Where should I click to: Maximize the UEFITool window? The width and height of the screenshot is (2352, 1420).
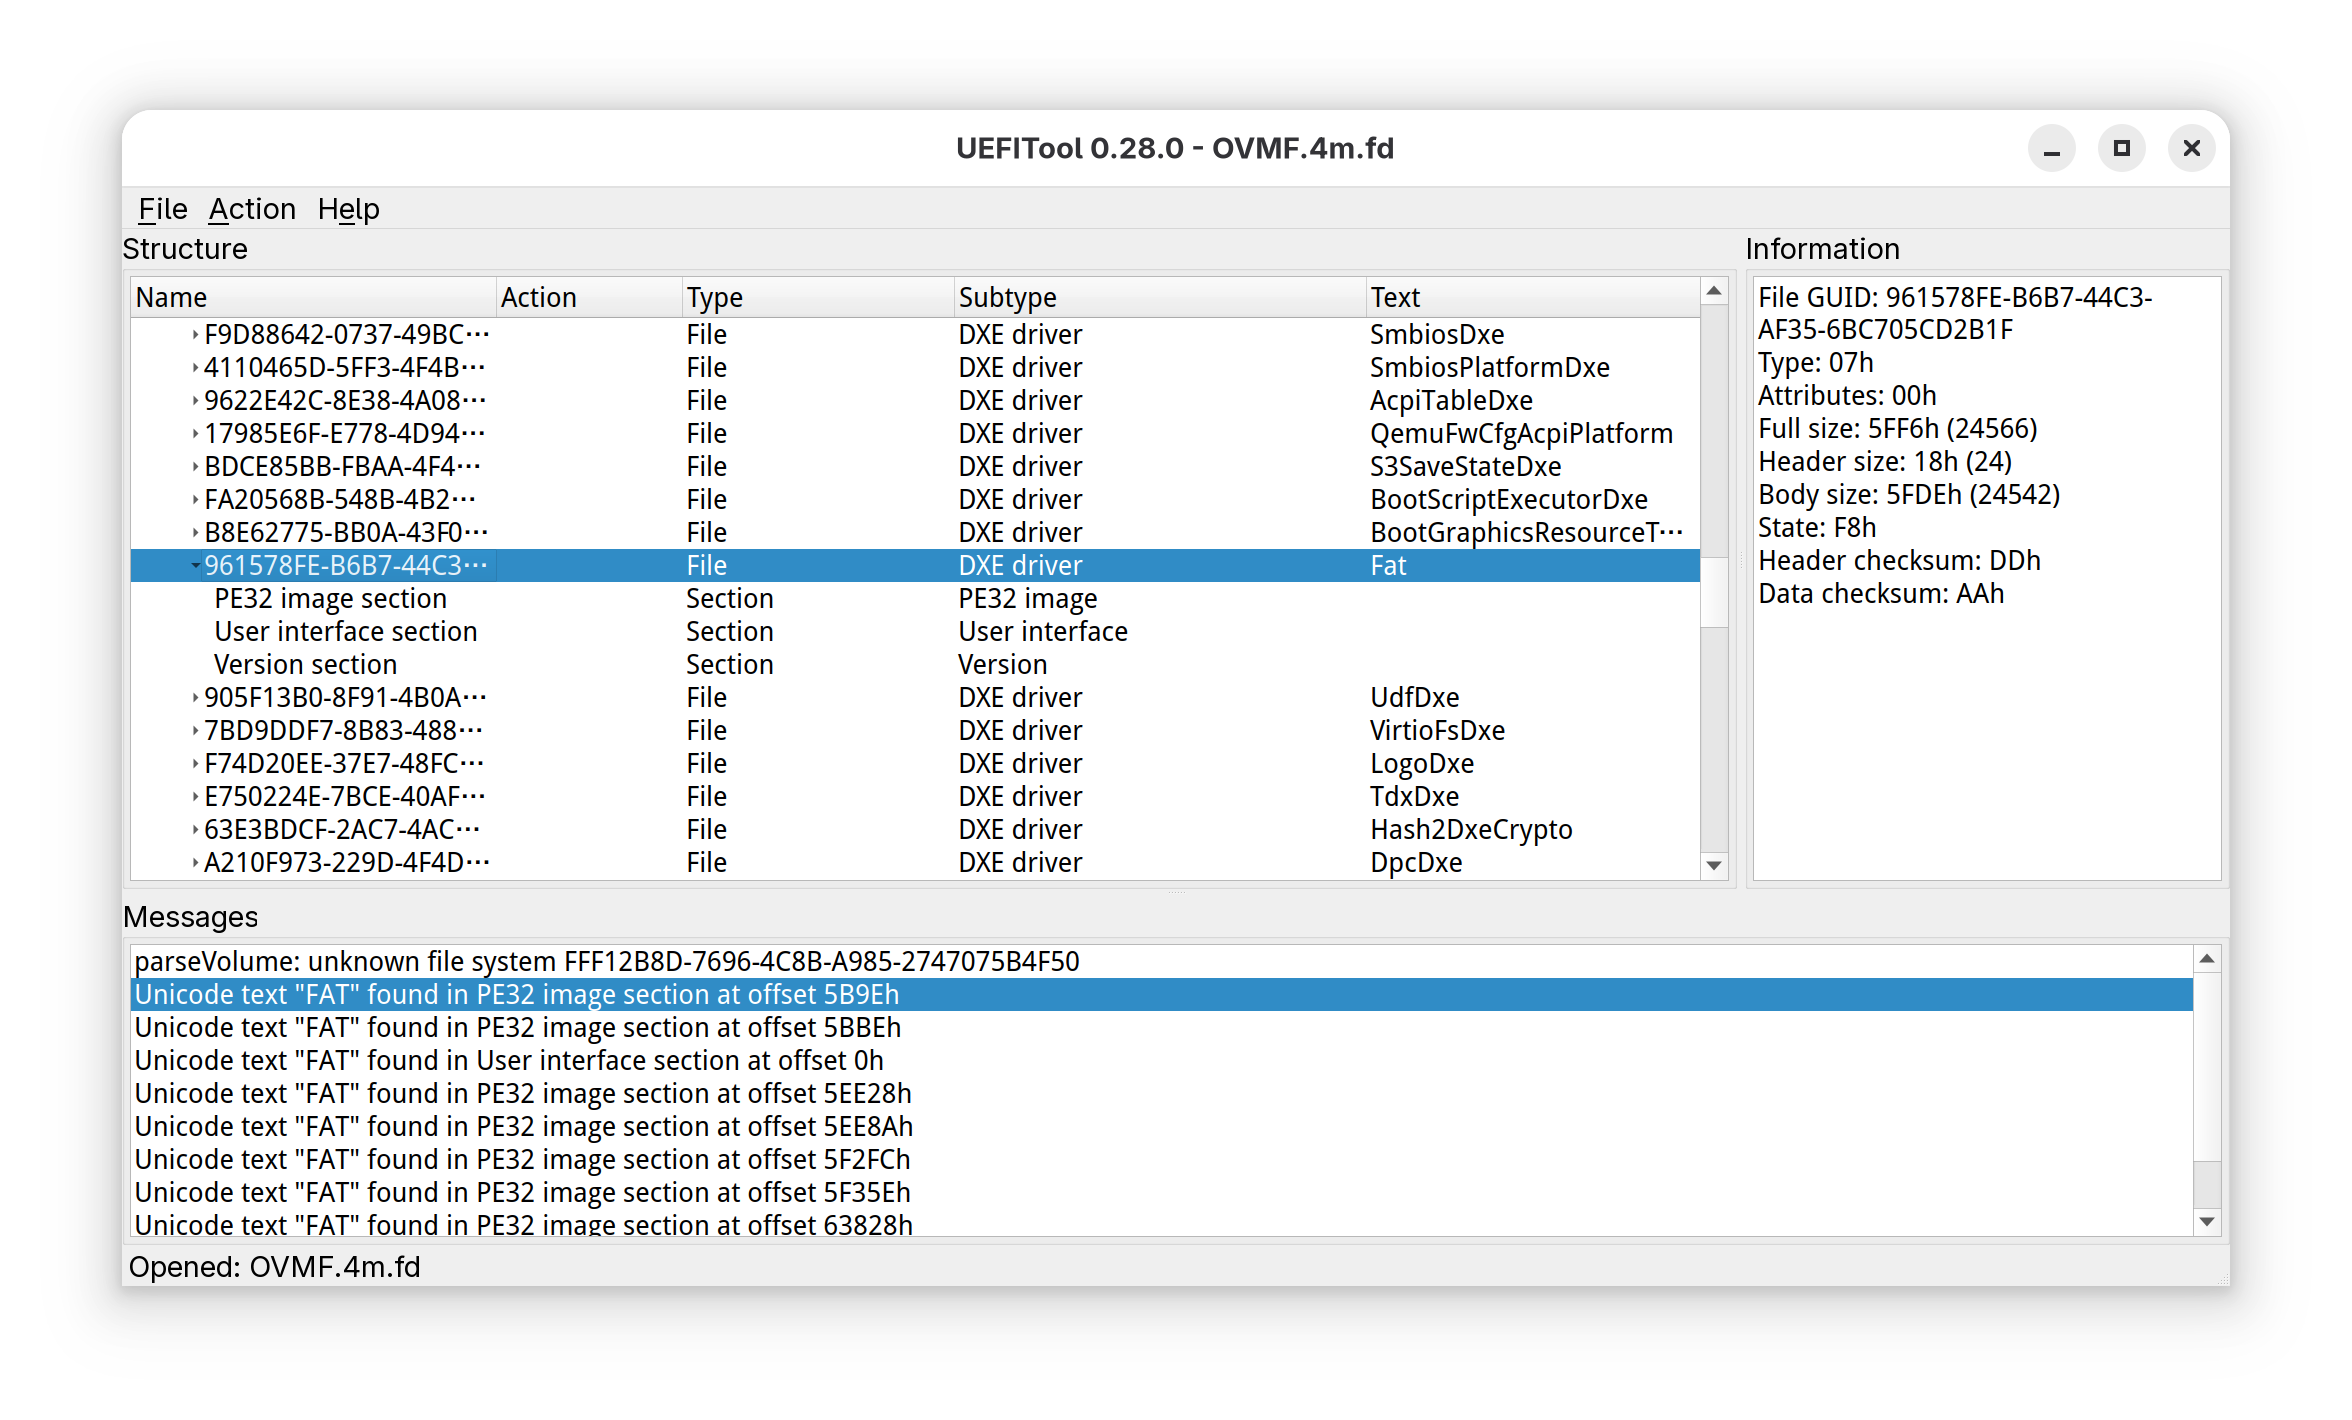[x=2122, y=149]
